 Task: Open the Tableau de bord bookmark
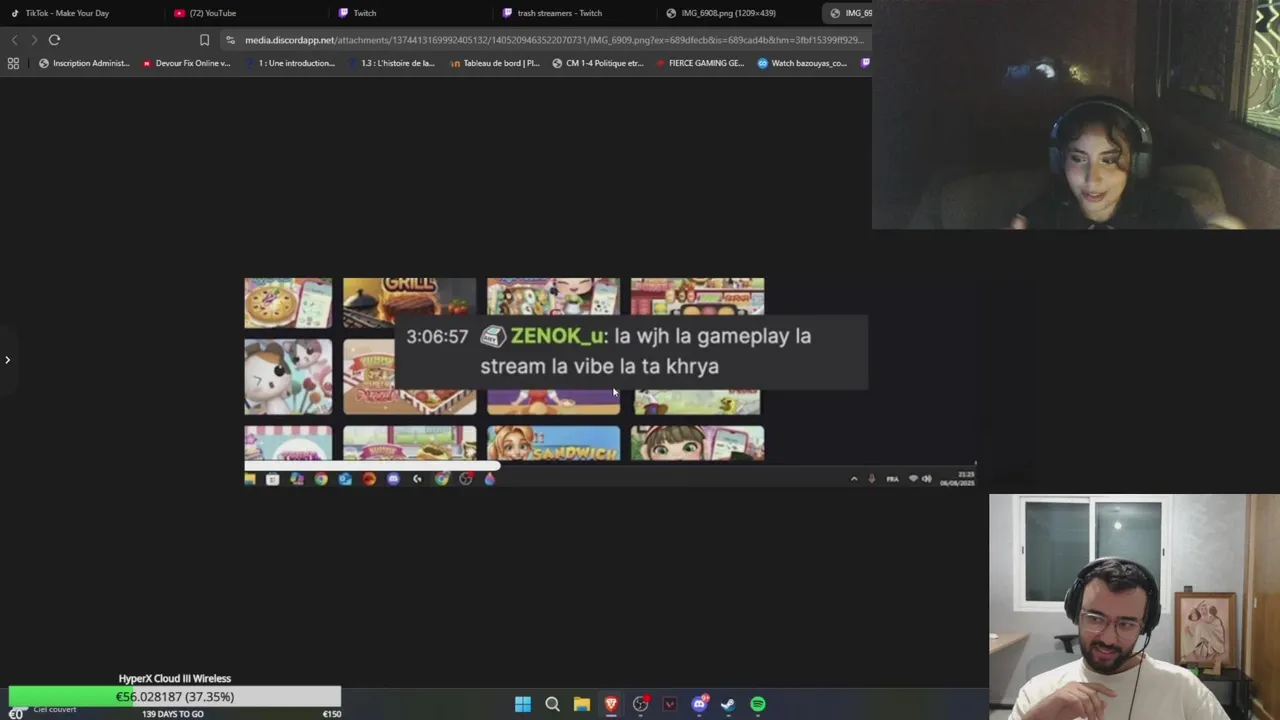(x=494, y=63)
